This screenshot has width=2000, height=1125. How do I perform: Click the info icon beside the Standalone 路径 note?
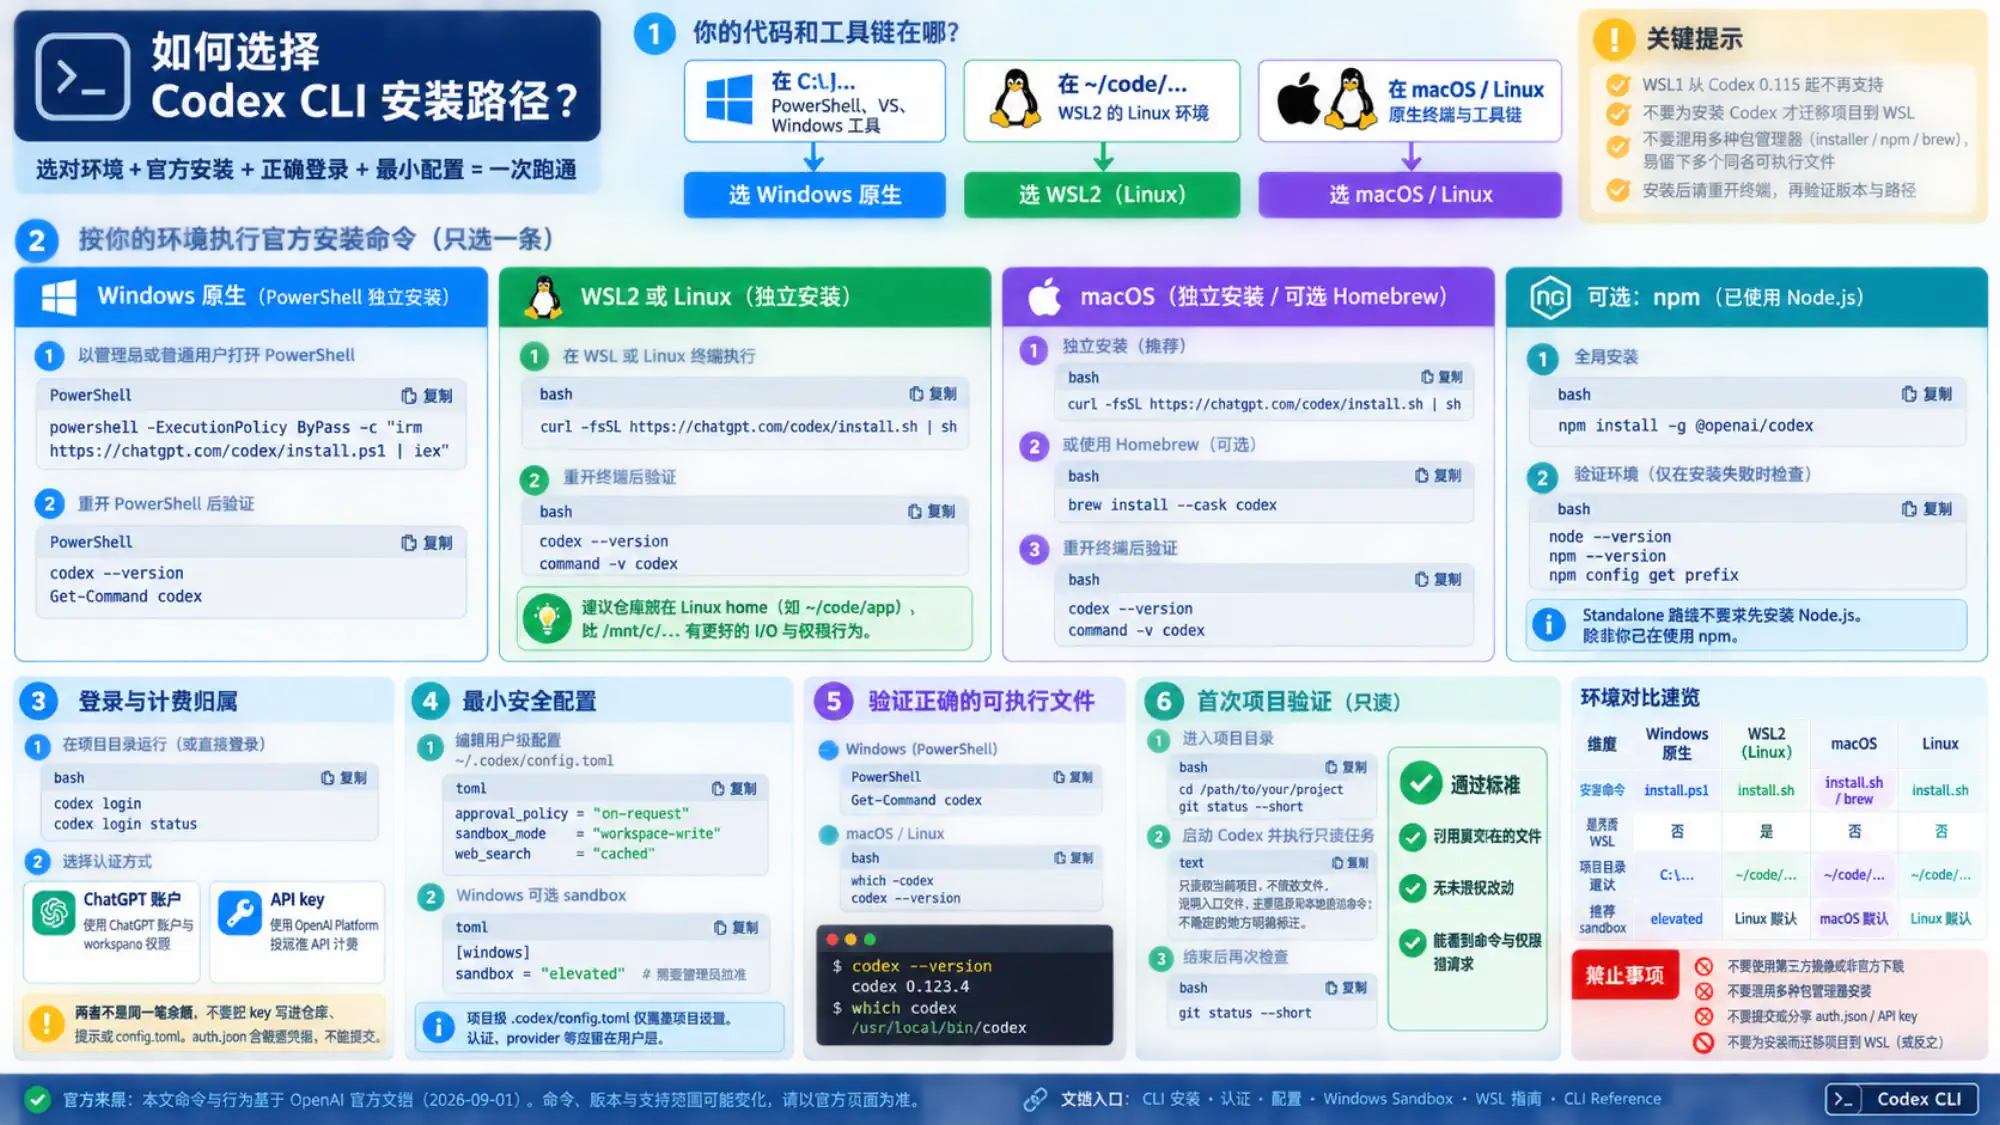pos(1549,625)
